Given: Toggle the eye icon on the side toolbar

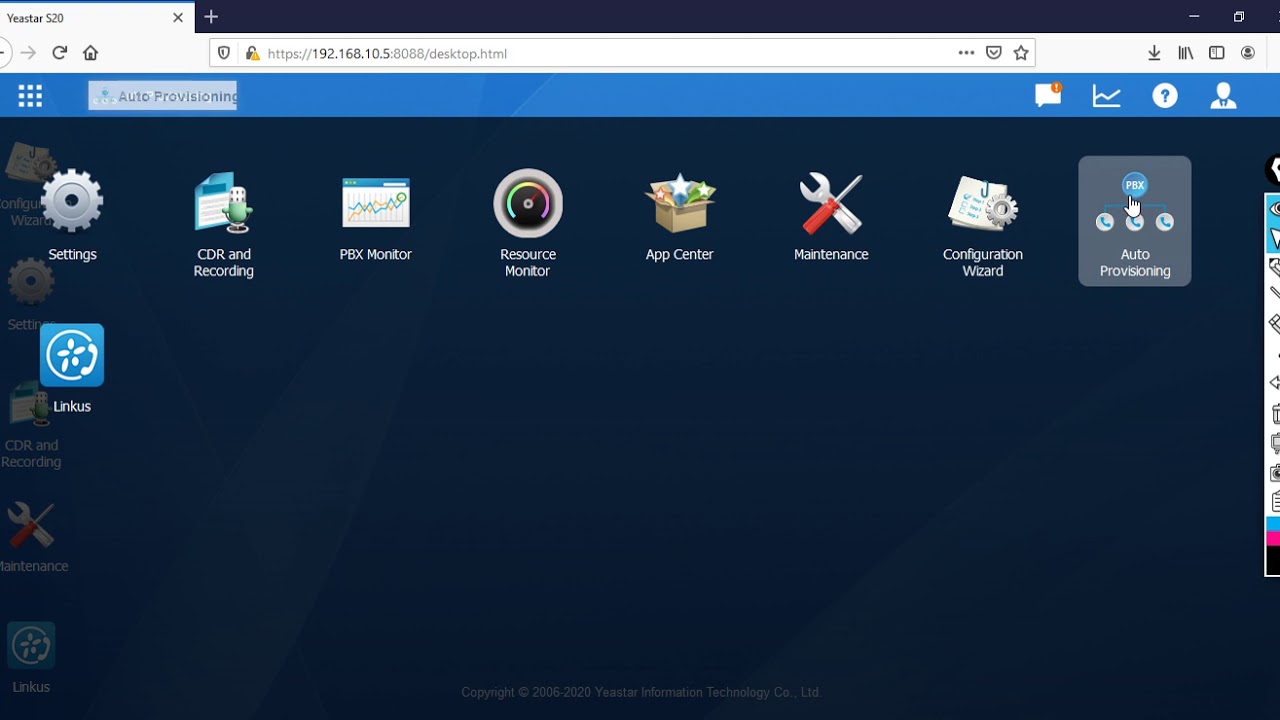Looking at the screenshot, I should point(1276,208).
